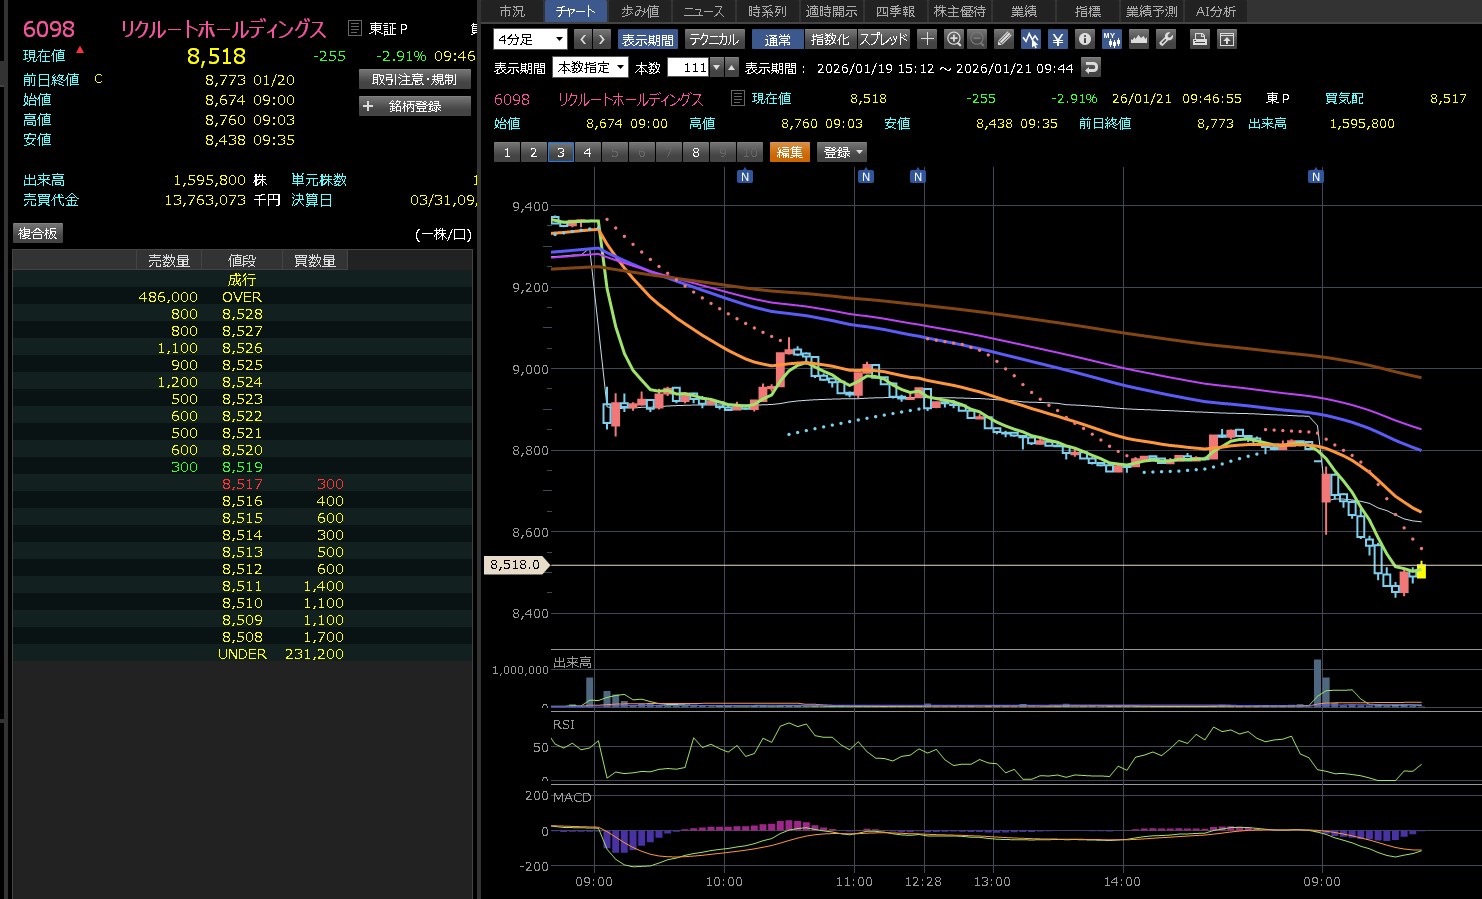Click the yen price display icon
This screenshot has height=899, width=1482.
[x=1058, y=39]
